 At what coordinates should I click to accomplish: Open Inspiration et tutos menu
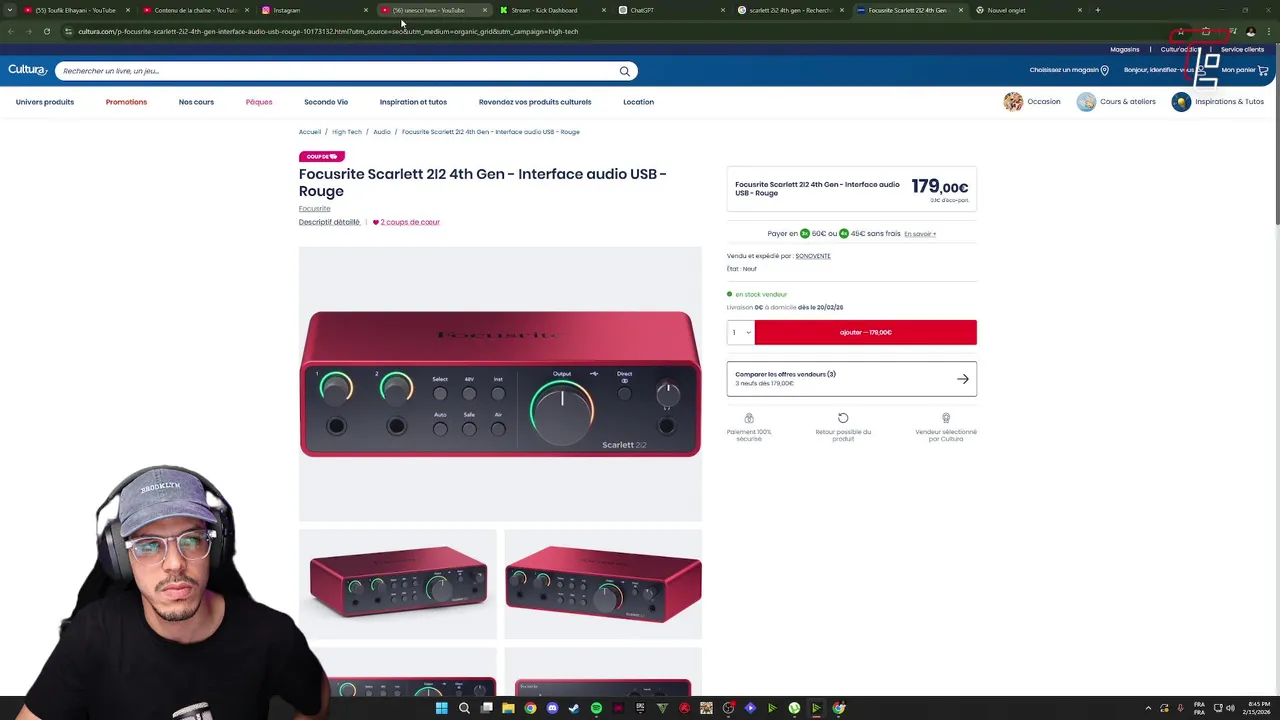[413, 102]
